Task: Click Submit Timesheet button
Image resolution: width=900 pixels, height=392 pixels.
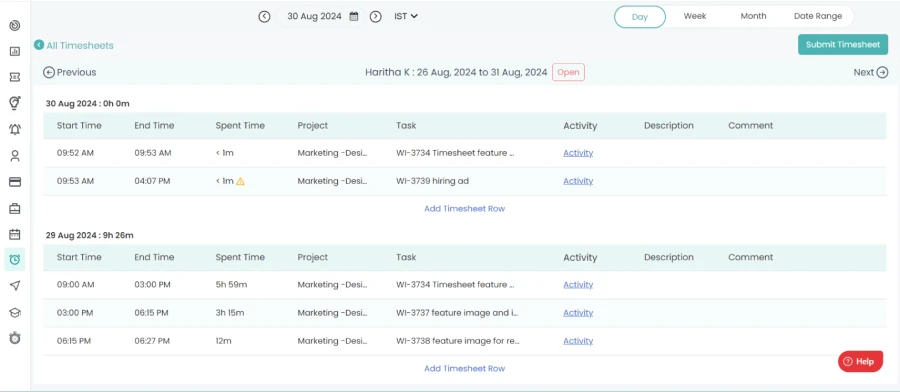Action: [x=843, y=45]
